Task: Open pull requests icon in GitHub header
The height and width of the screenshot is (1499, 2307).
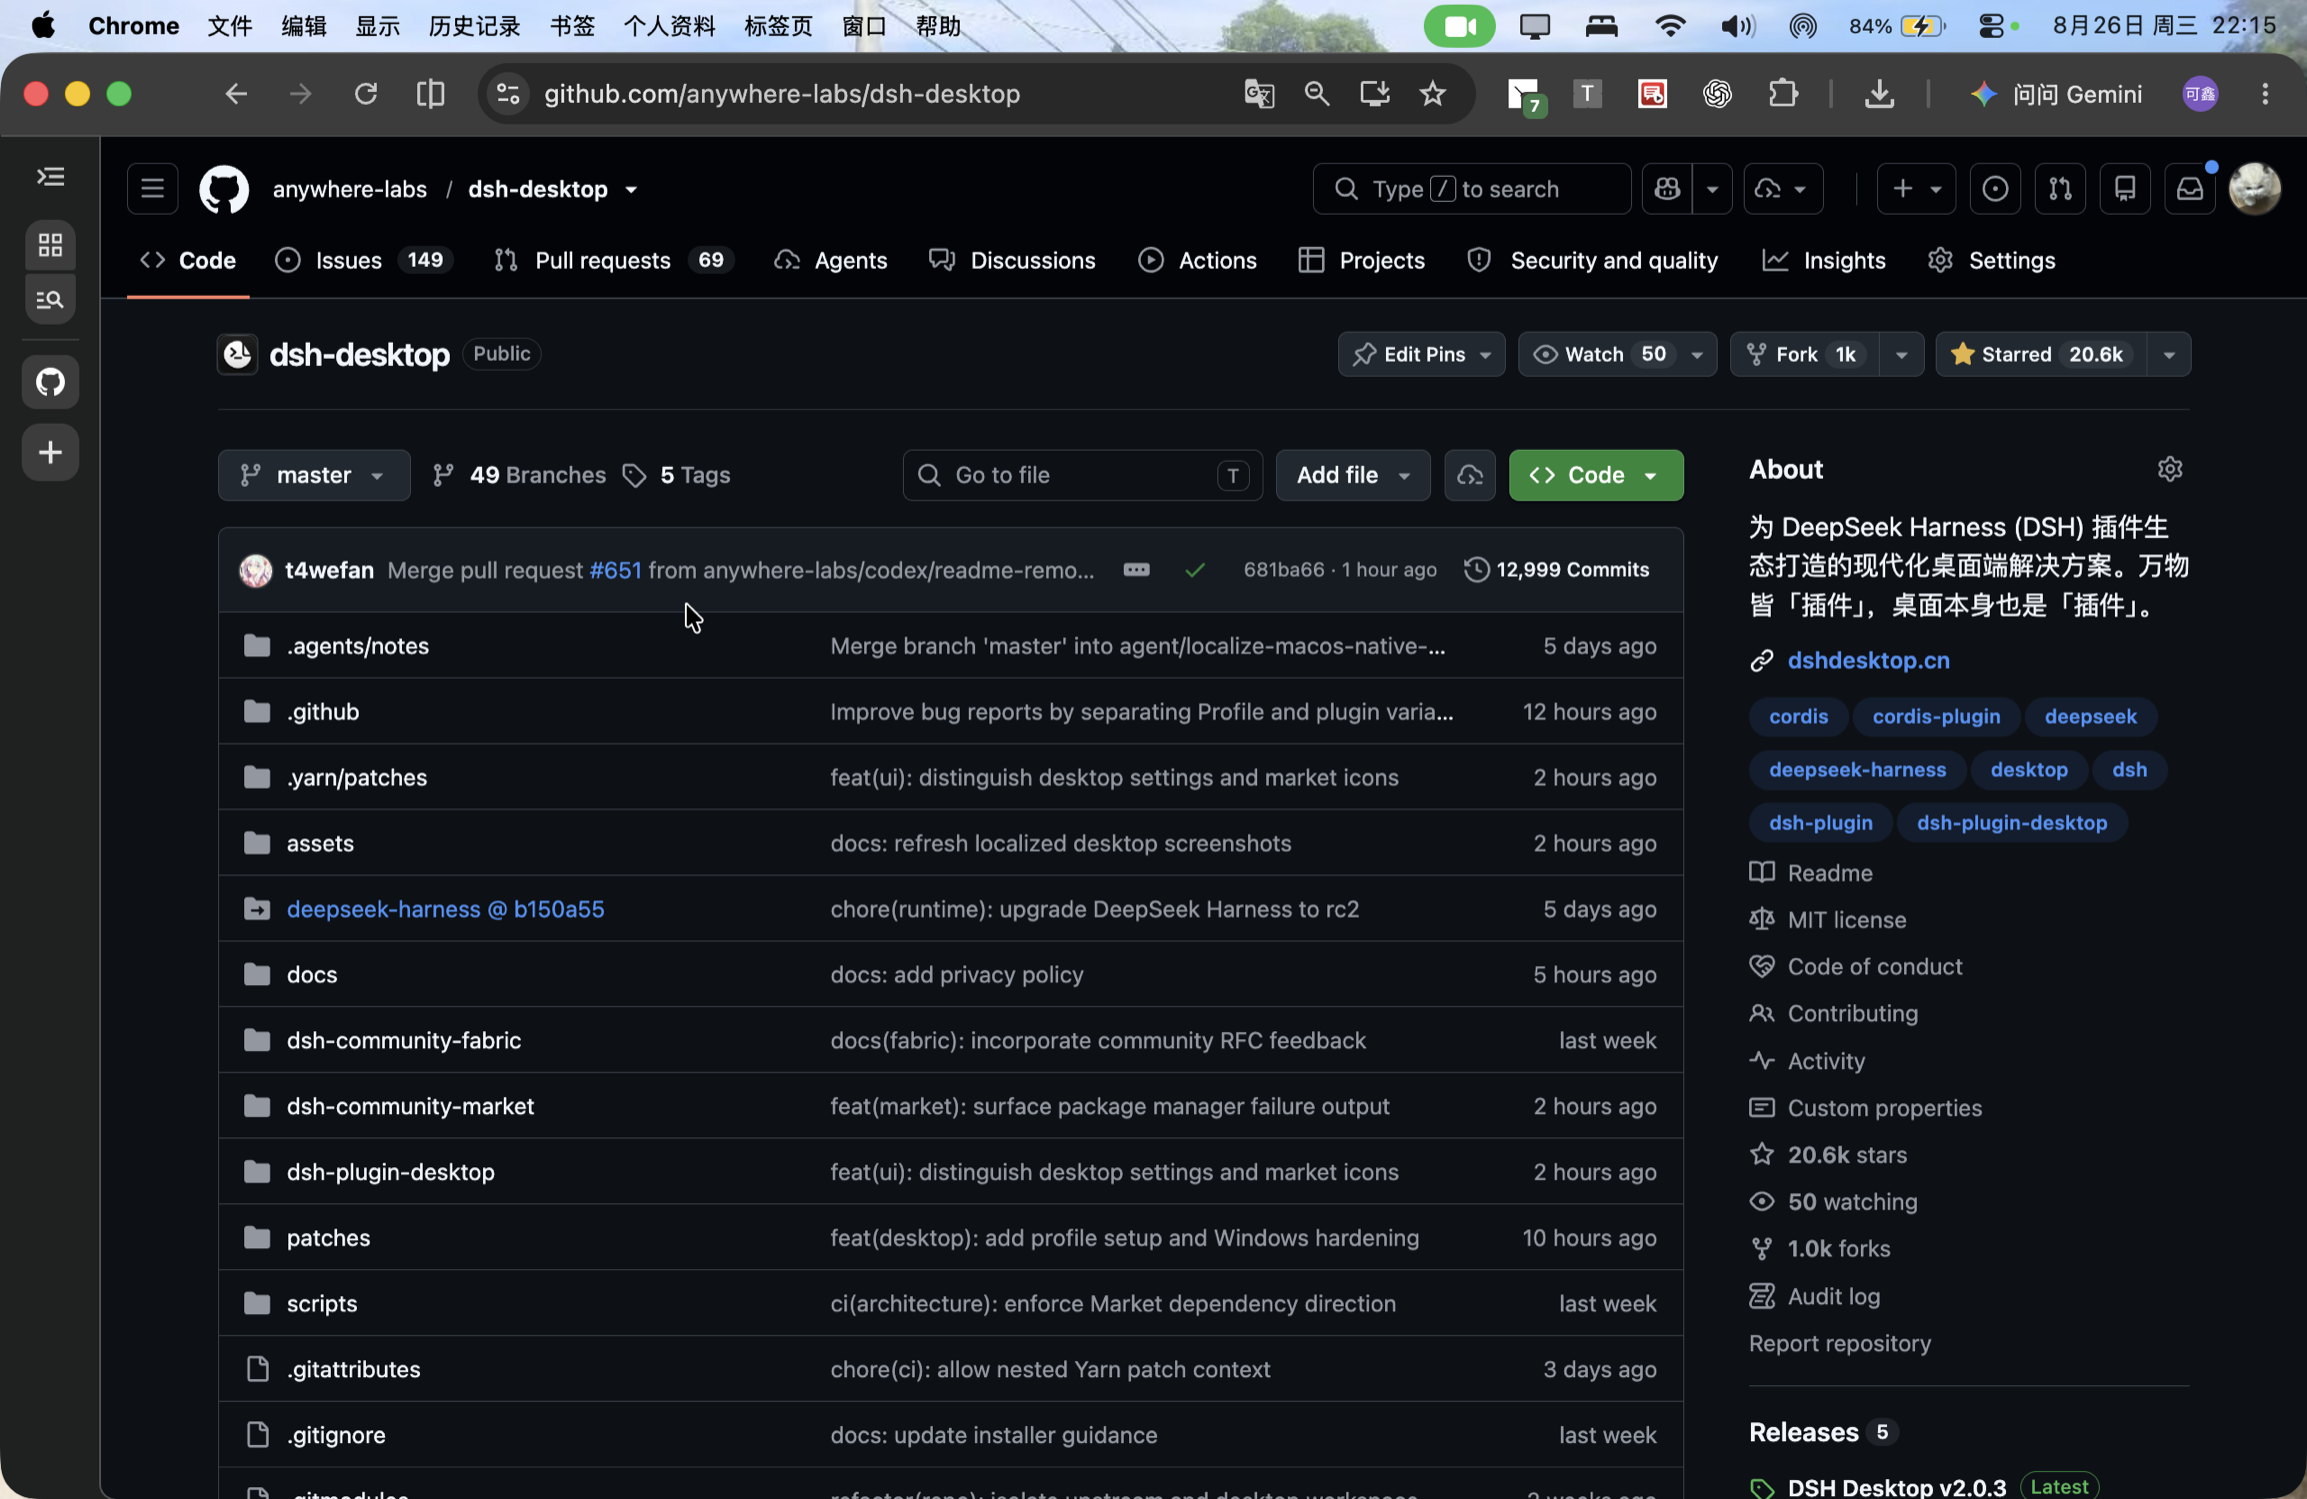Action: coord(2059,189)
